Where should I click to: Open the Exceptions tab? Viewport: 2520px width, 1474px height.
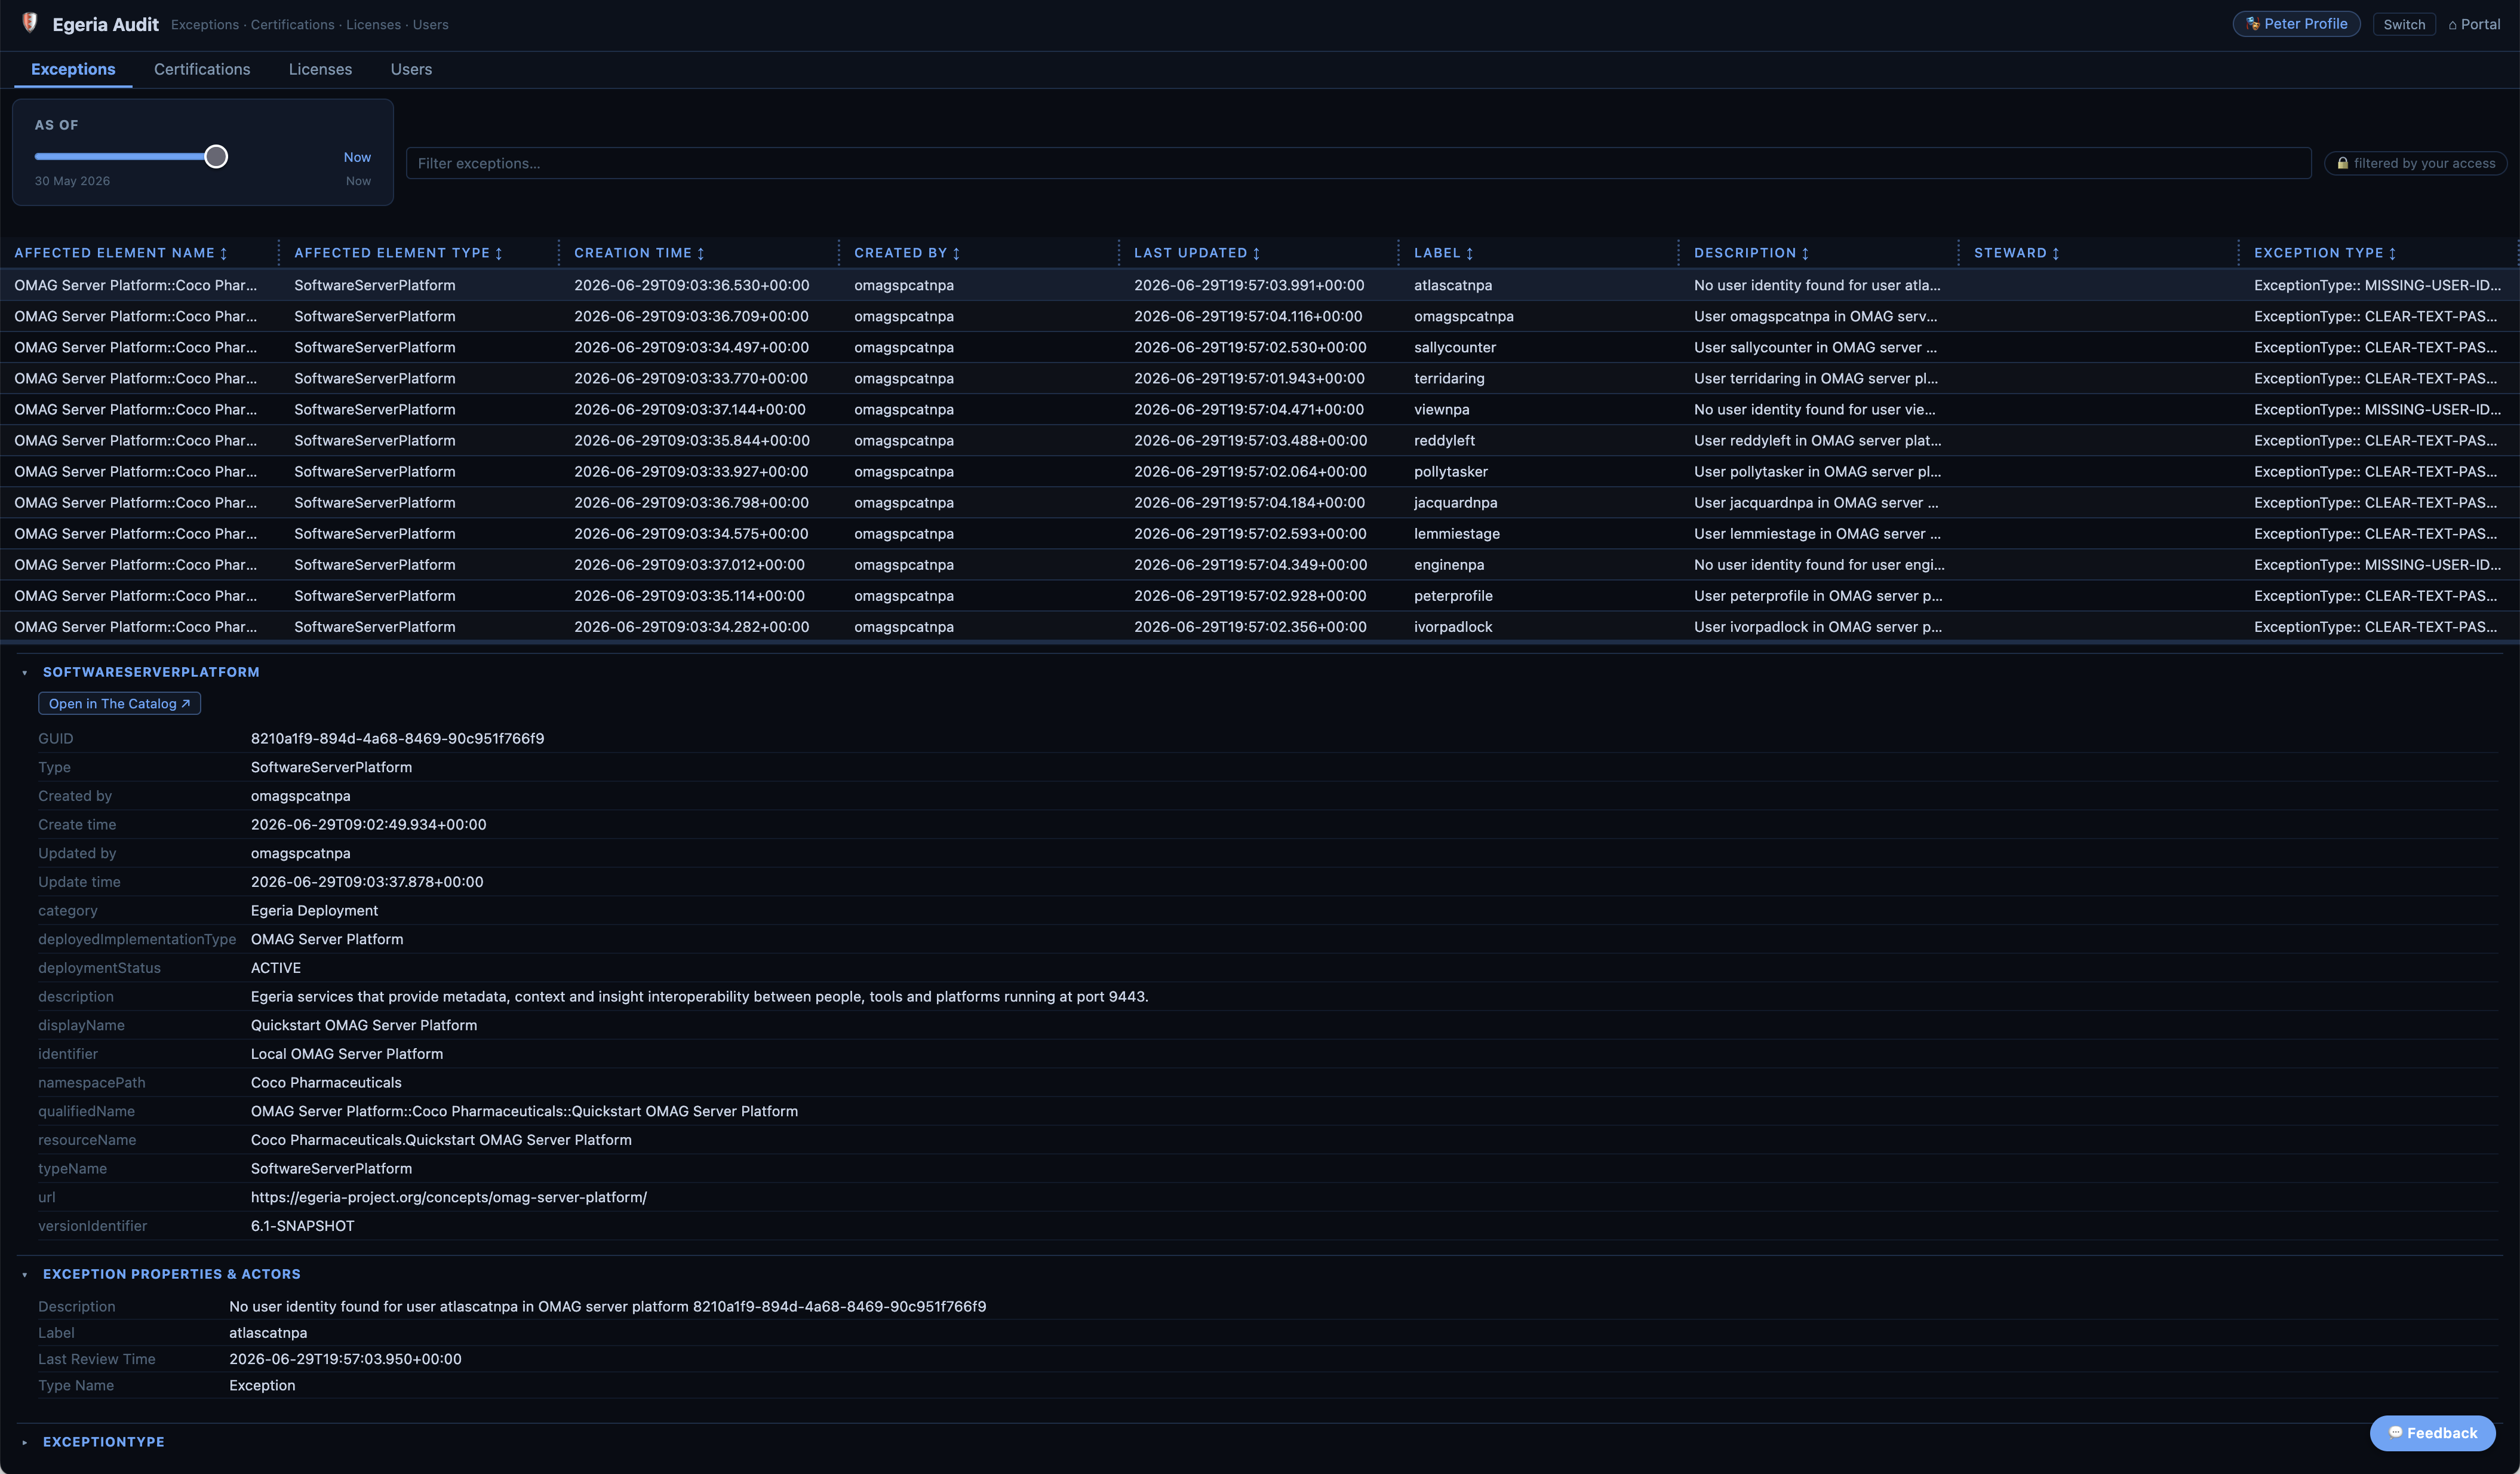pos(73,69)
